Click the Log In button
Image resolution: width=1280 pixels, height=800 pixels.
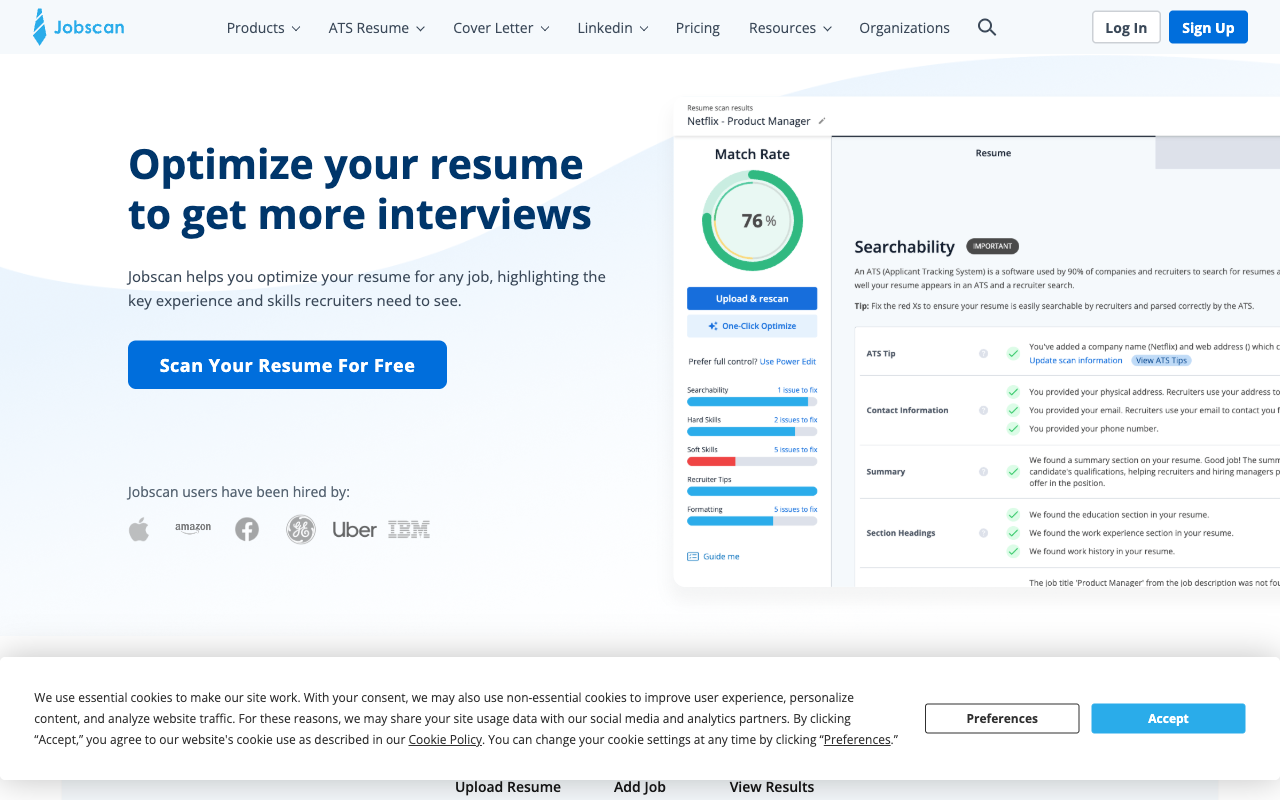[x=1126, y=27]
